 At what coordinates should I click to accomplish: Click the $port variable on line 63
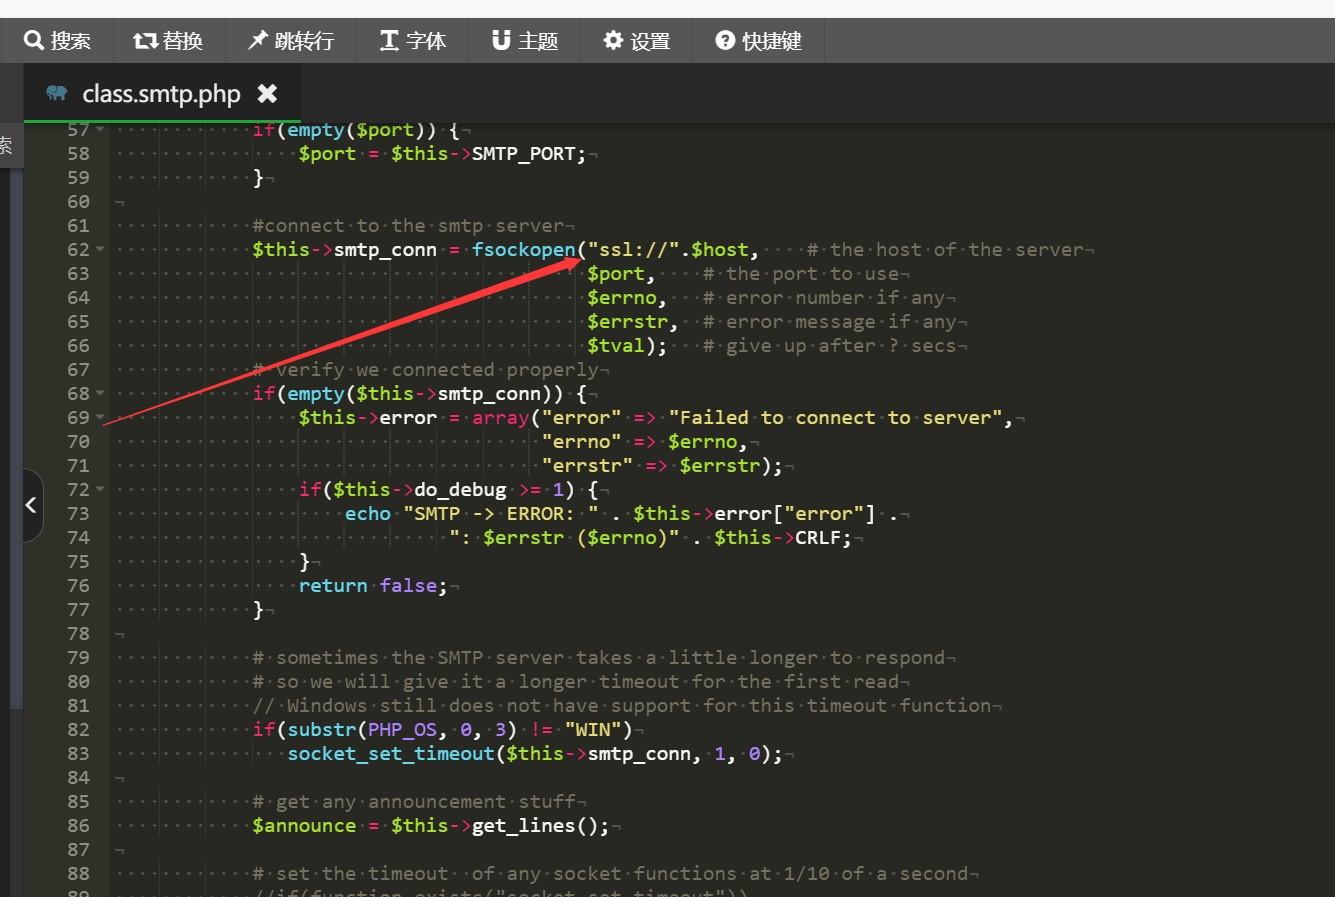[x=616, y=274]
